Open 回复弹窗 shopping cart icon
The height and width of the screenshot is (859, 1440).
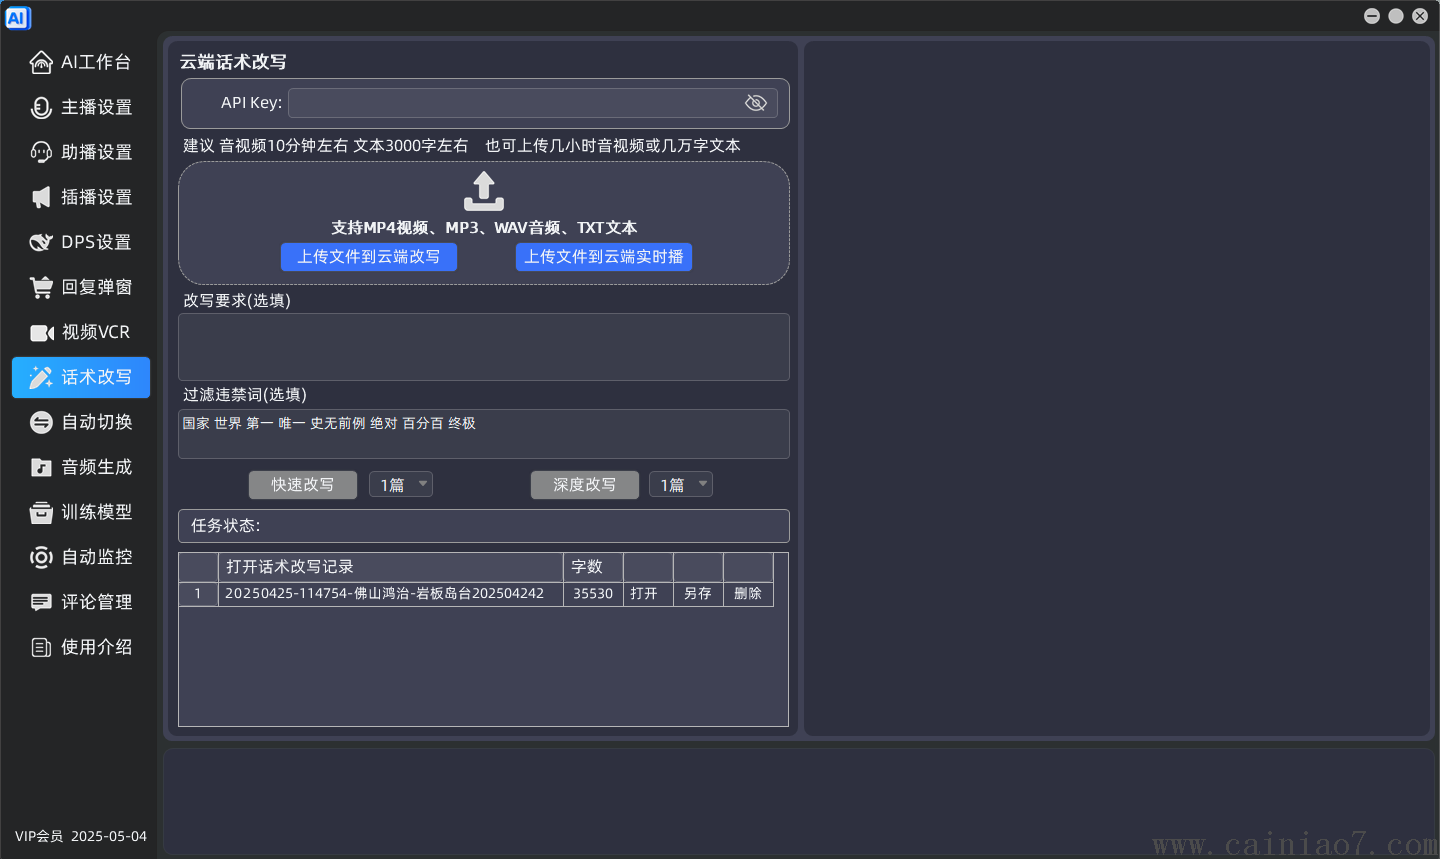tap(41, 287)
